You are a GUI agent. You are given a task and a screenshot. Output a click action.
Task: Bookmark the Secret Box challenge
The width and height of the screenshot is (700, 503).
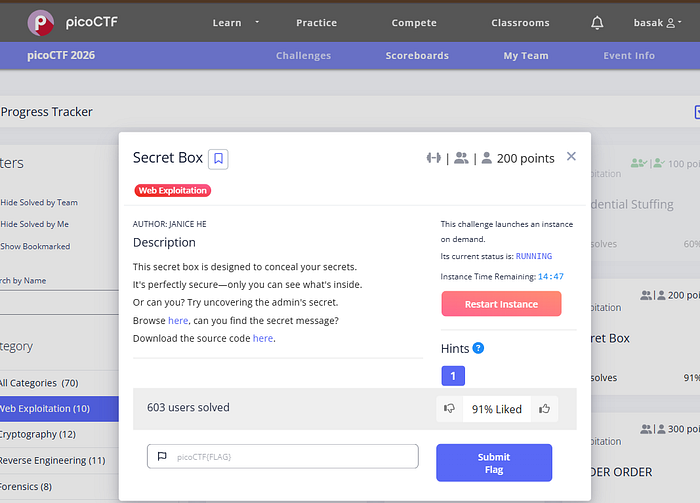click(x=218, y=159)
